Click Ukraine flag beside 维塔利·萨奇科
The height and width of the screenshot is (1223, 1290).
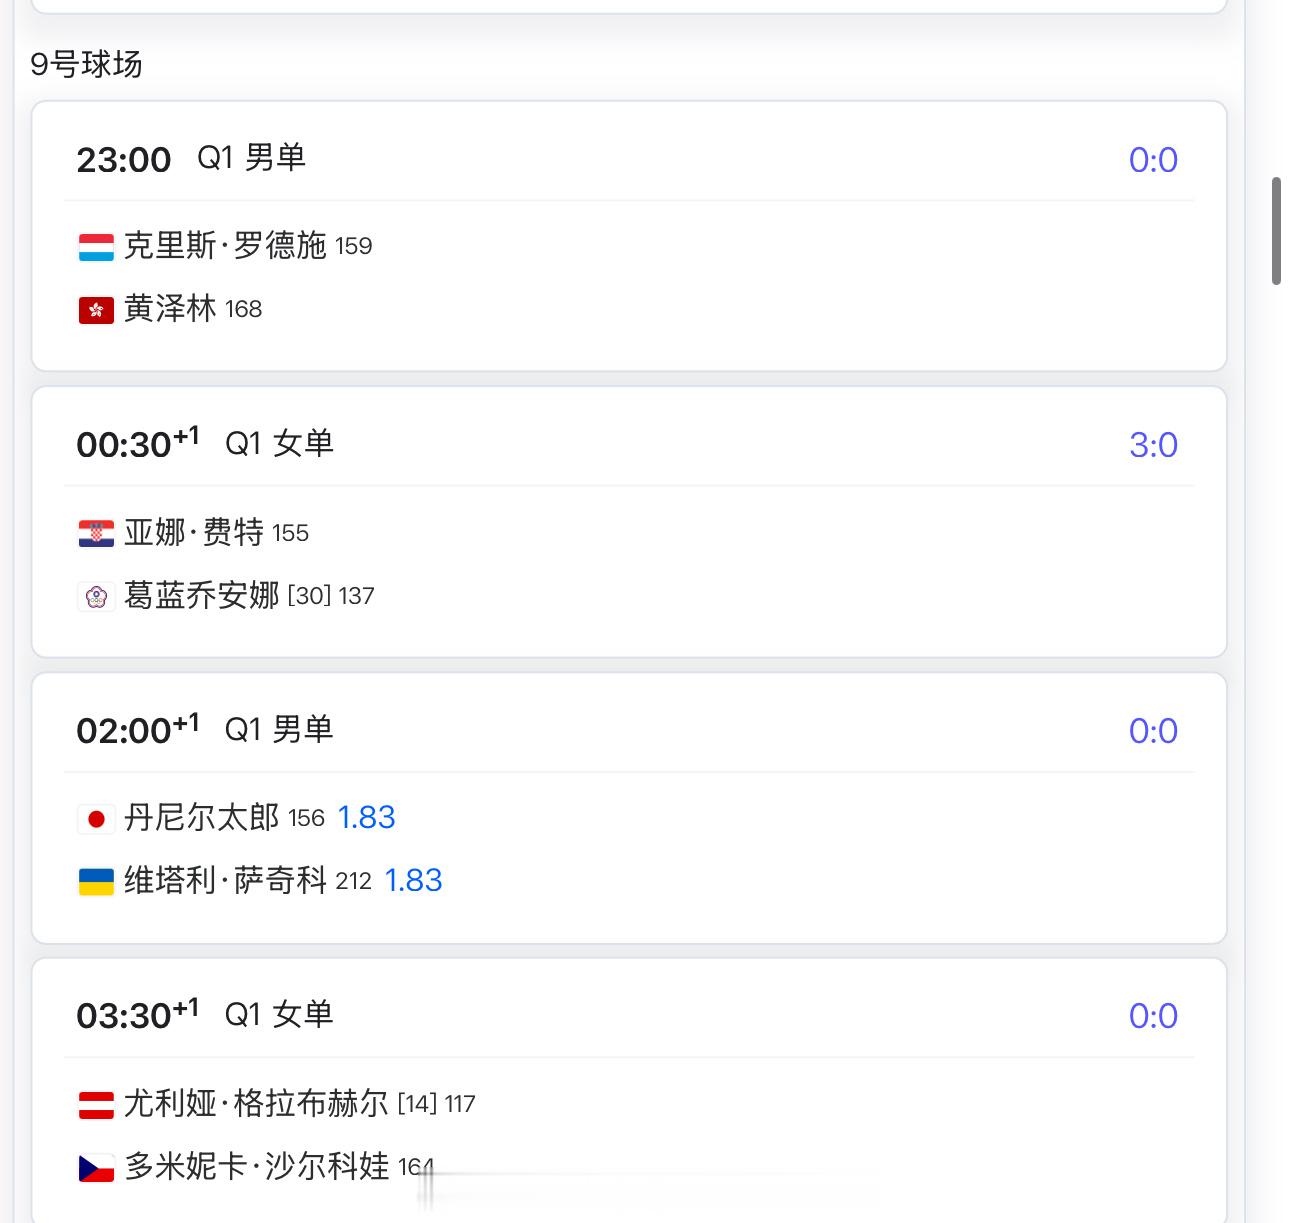tap(96, 882)
